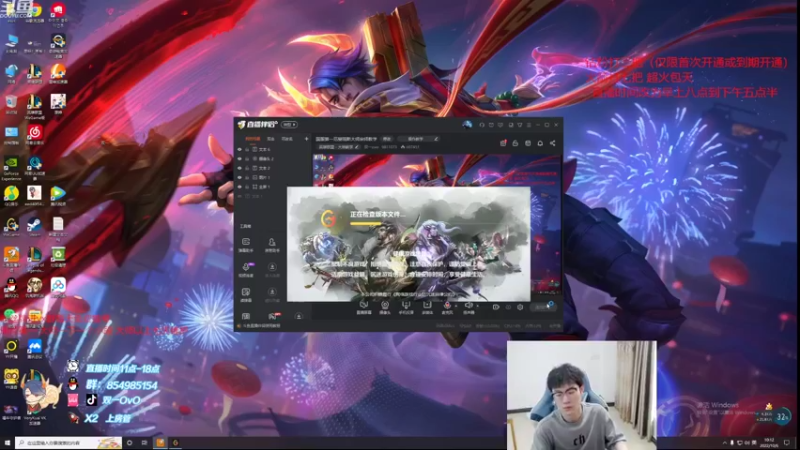Open Task View on the taskbar
Image resolution: width=800 pixels, height=450 pixels.
pos(144,443)
